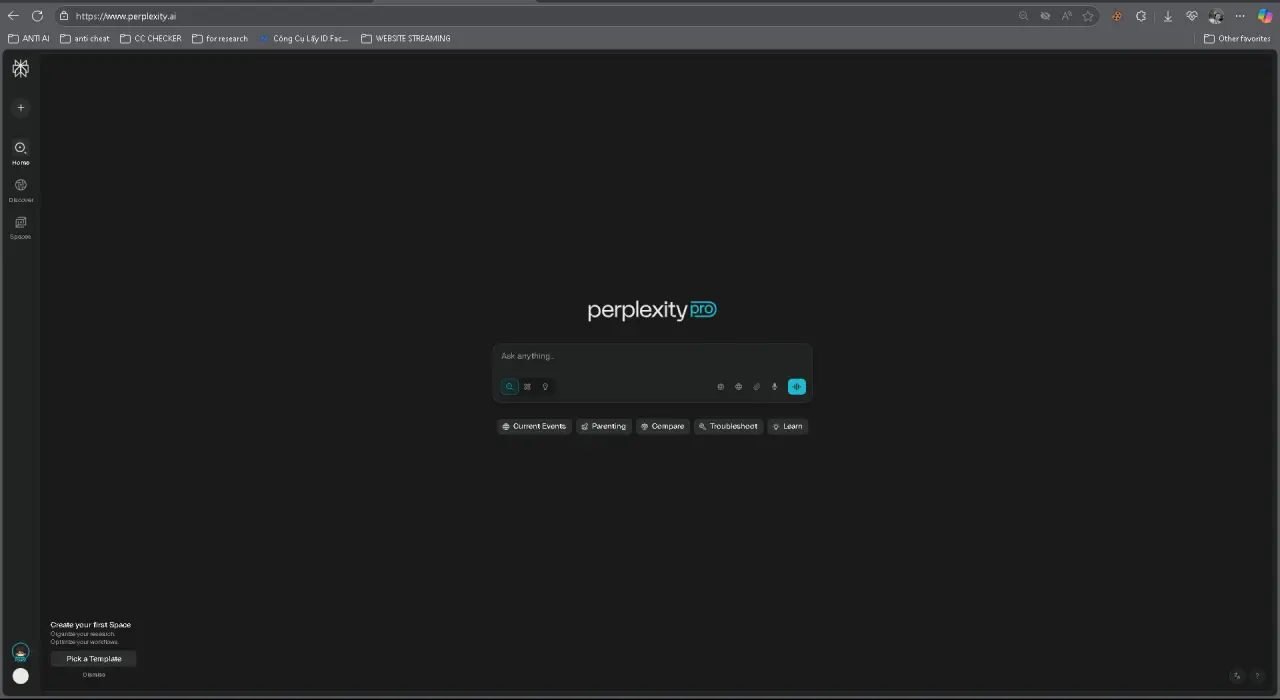
Task: Open the help question mark button
Action: pos(1257,676)
